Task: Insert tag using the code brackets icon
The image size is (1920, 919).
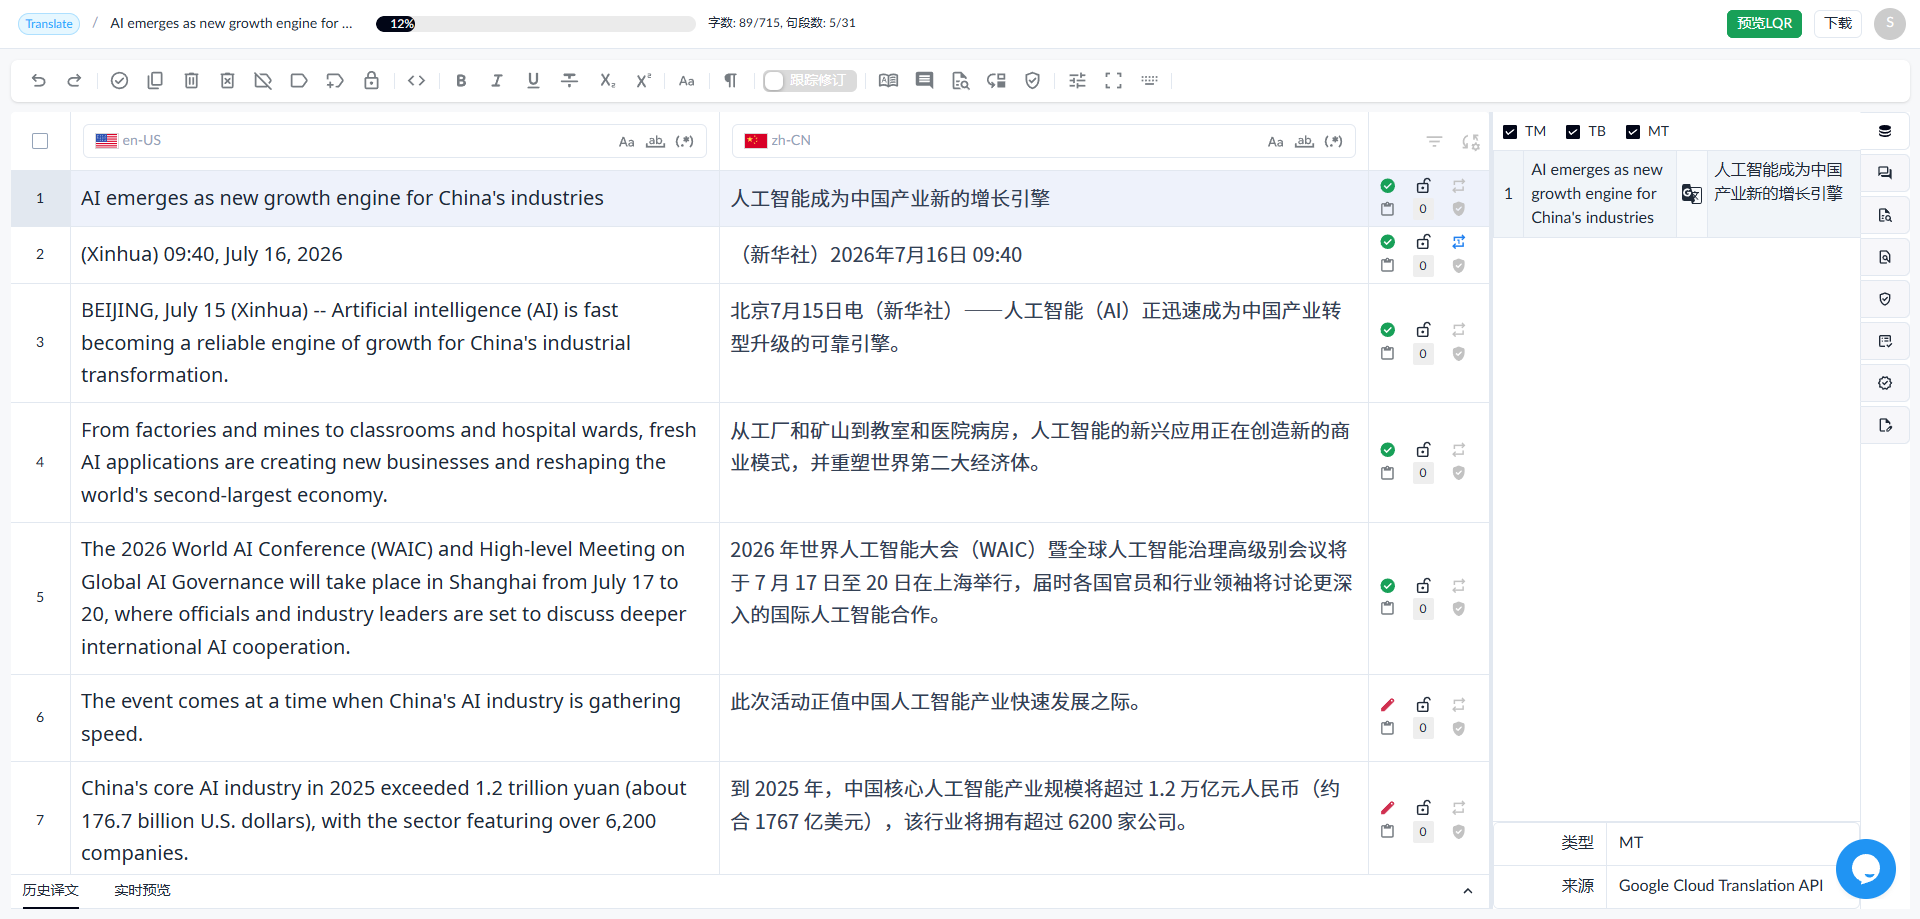Action: pos(417,81)
